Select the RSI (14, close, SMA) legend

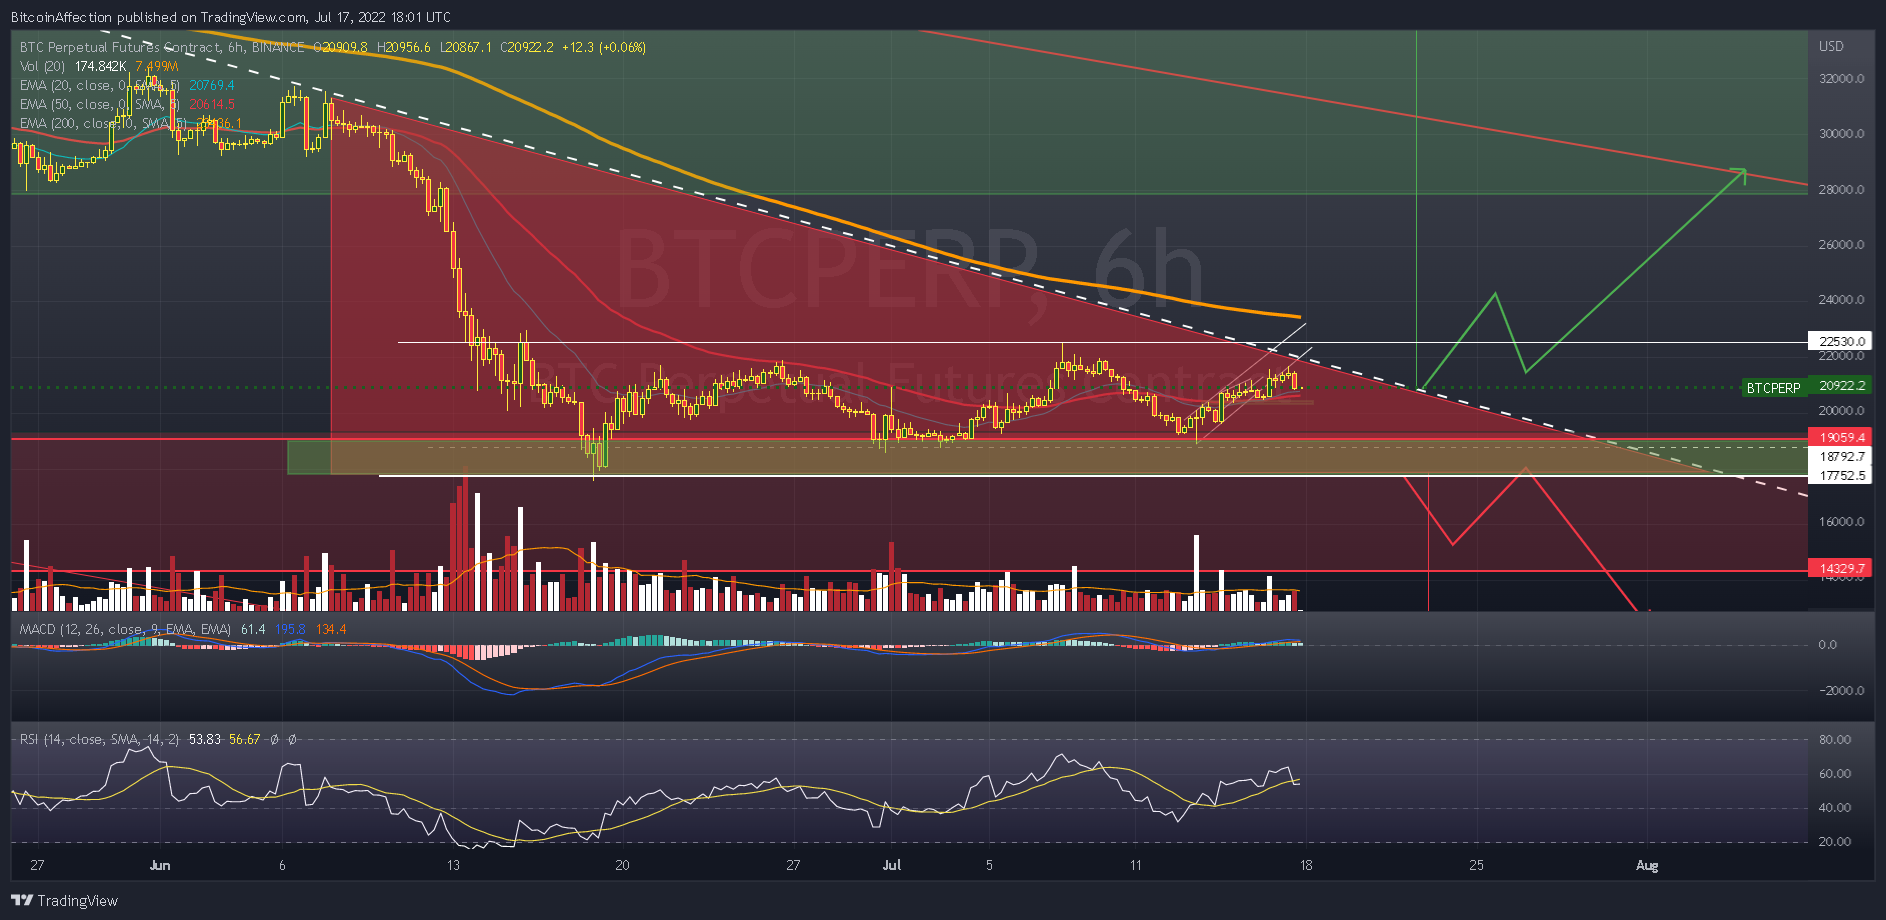click(100, 739)
